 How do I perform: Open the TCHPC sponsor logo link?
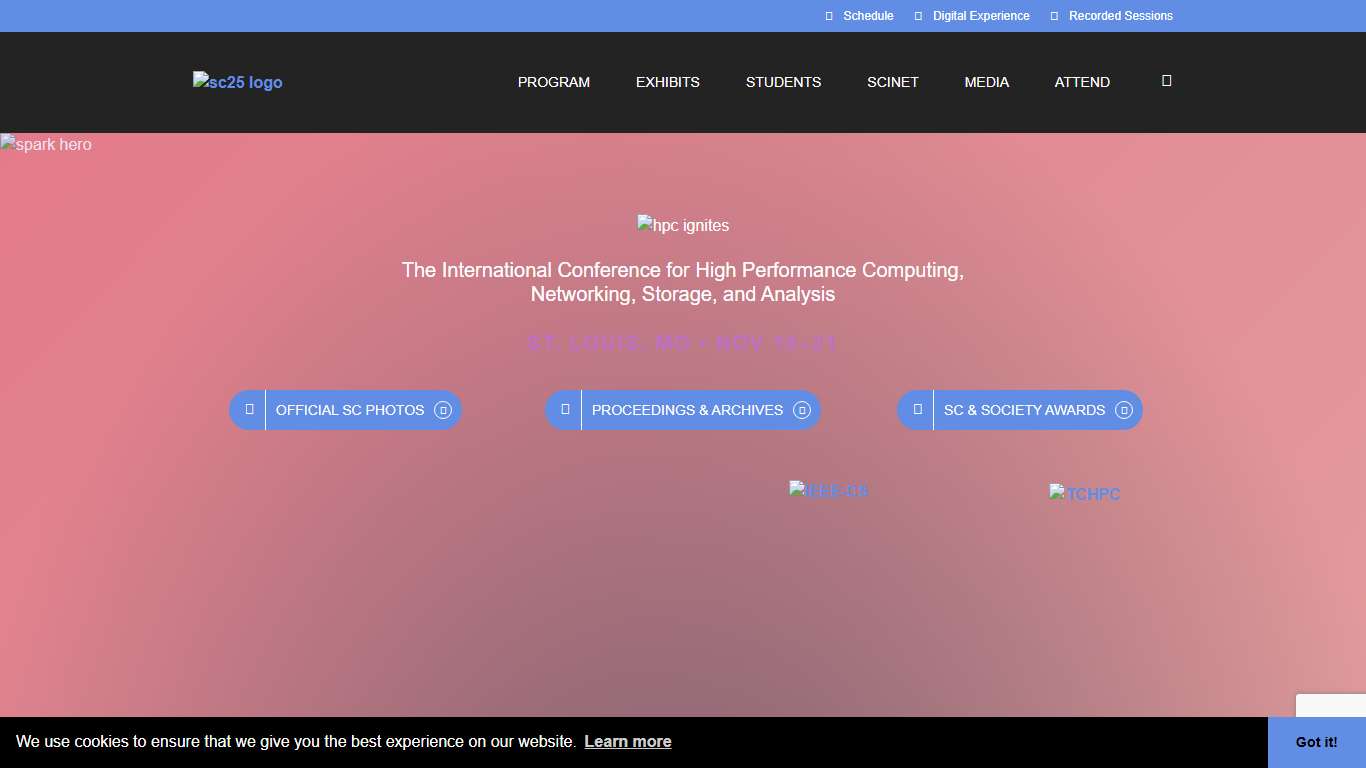[1085, 494]
